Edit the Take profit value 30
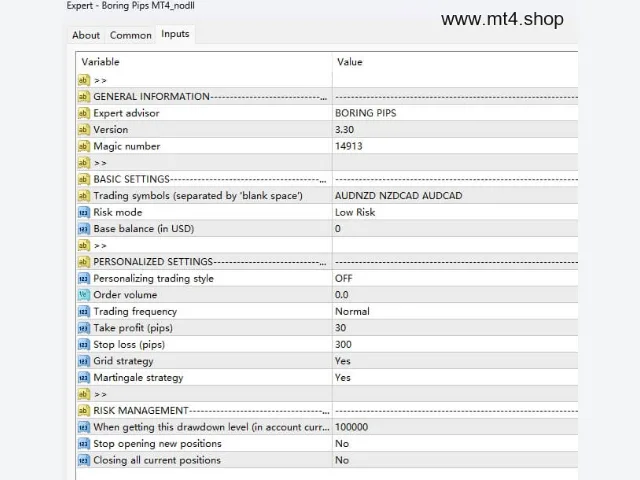This screenshot has height=480, width=640. coord(340,328)
